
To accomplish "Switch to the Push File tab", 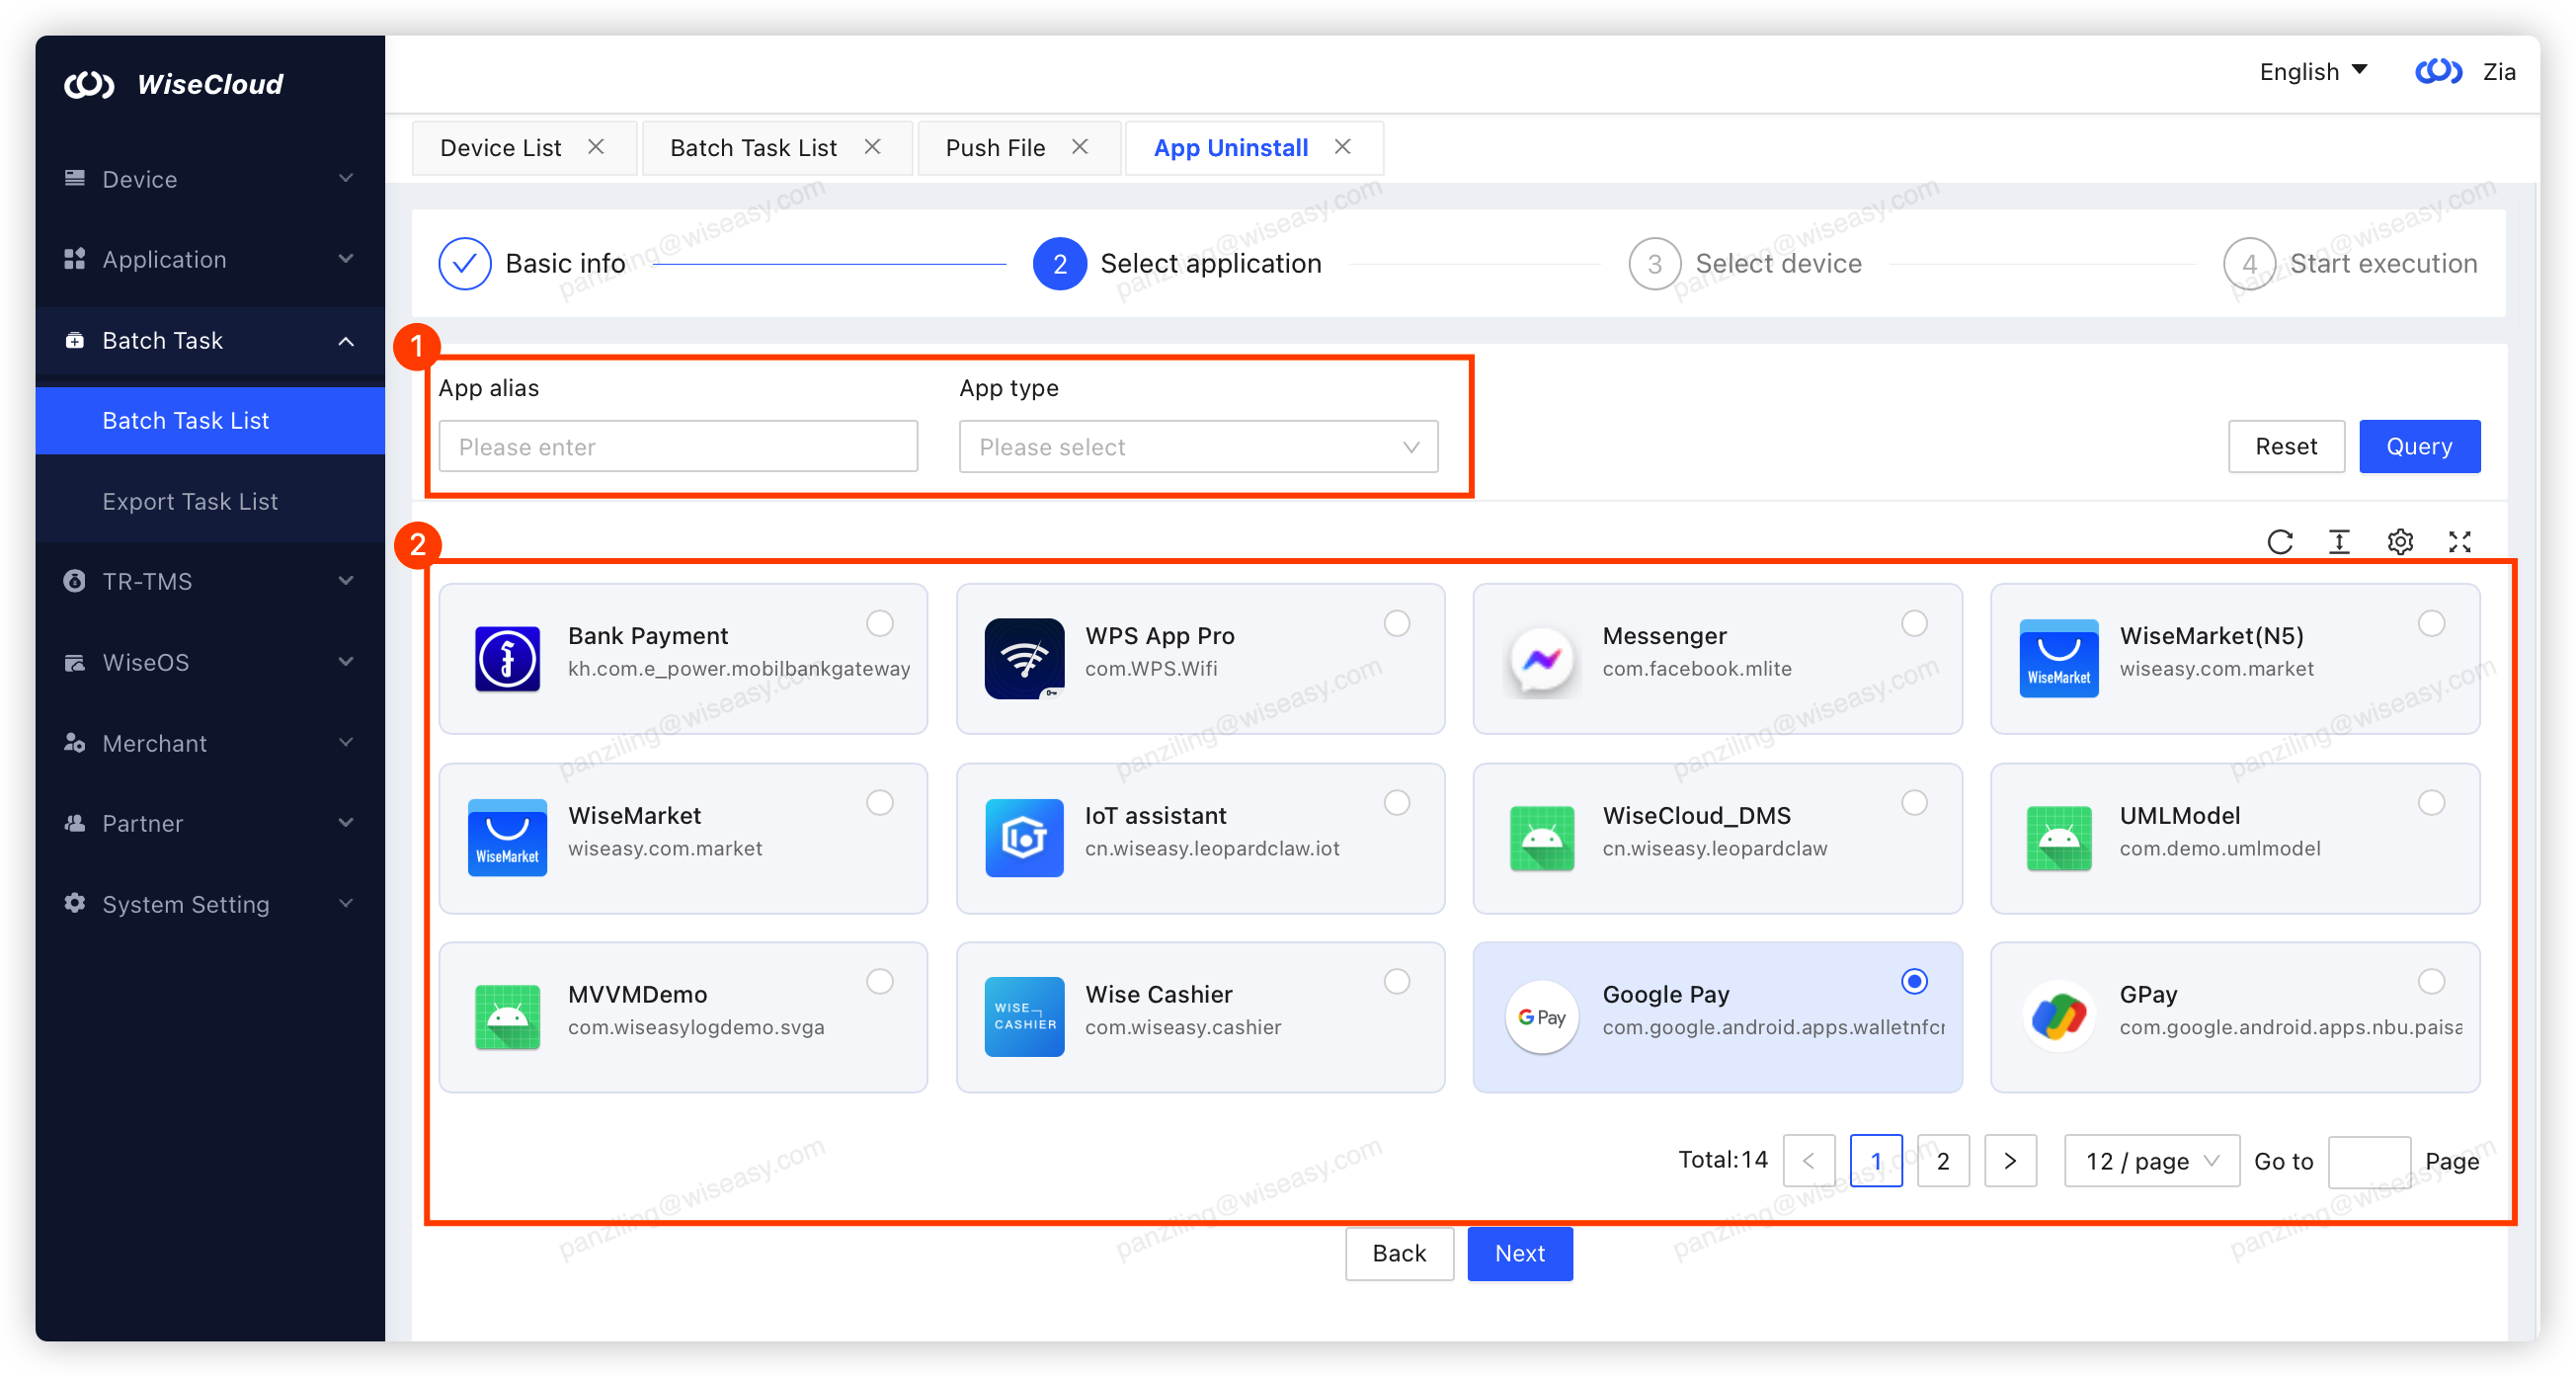I will click(995, 148).
